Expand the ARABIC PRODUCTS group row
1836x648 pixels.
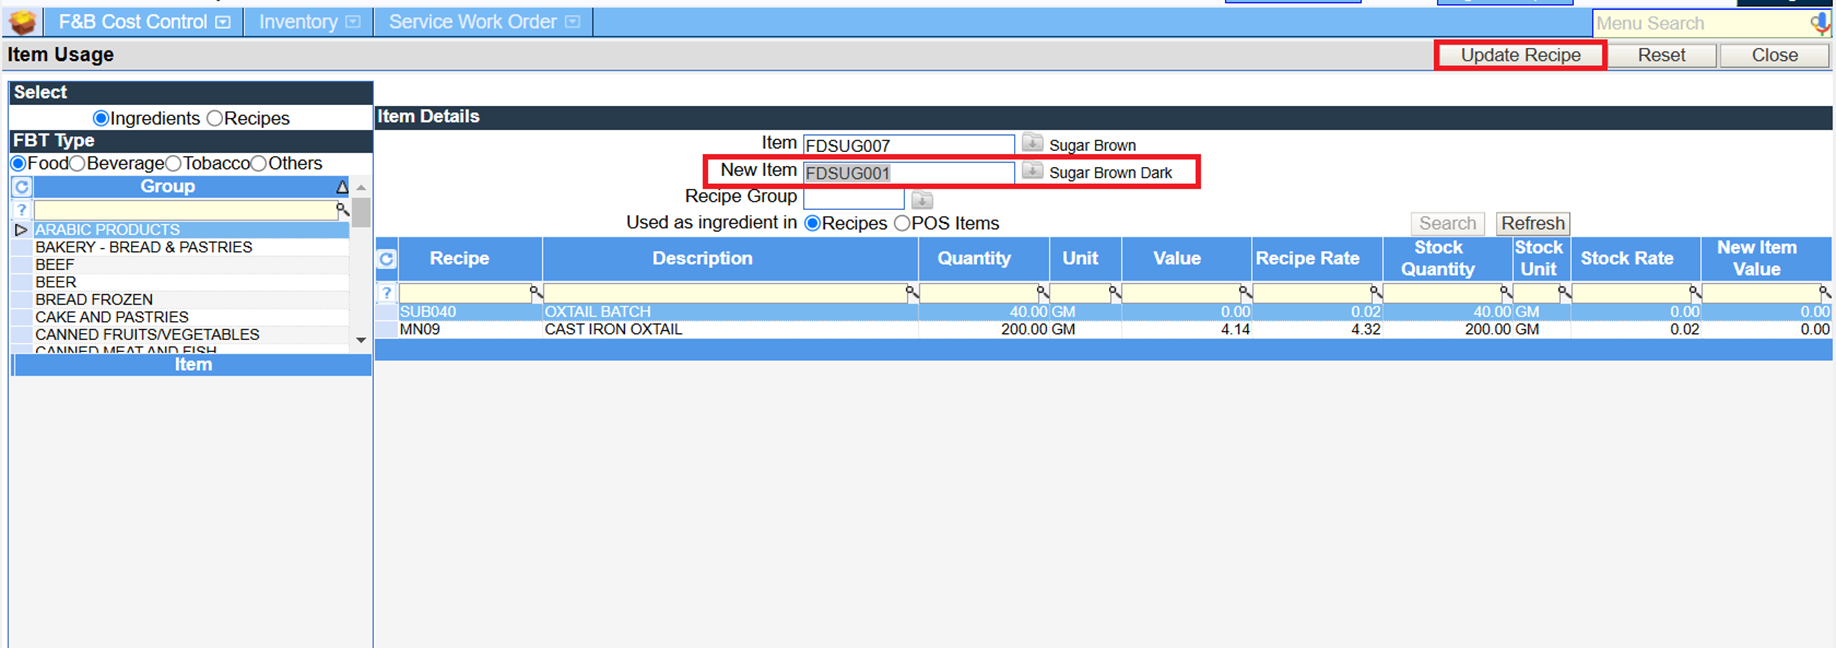coord(21,230)
